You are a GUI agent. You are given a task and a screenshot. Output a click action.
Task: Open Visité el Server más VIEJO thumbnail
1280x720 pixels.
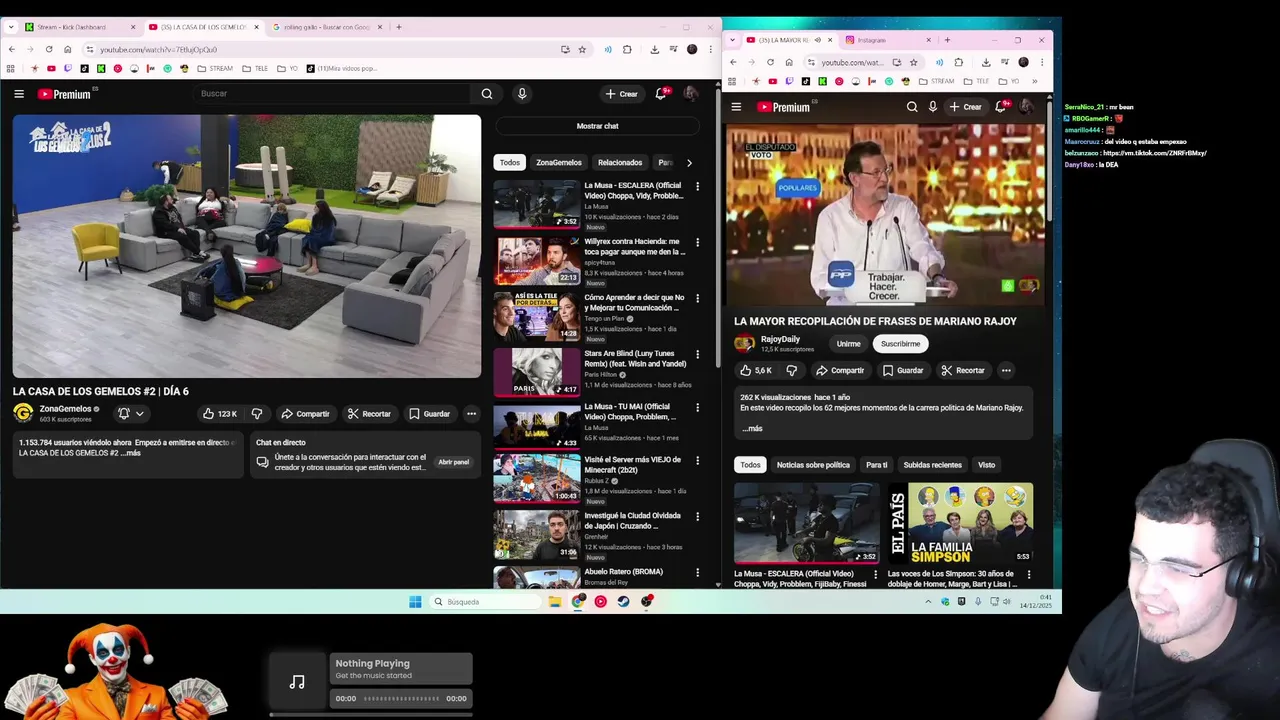click(536, 478)
